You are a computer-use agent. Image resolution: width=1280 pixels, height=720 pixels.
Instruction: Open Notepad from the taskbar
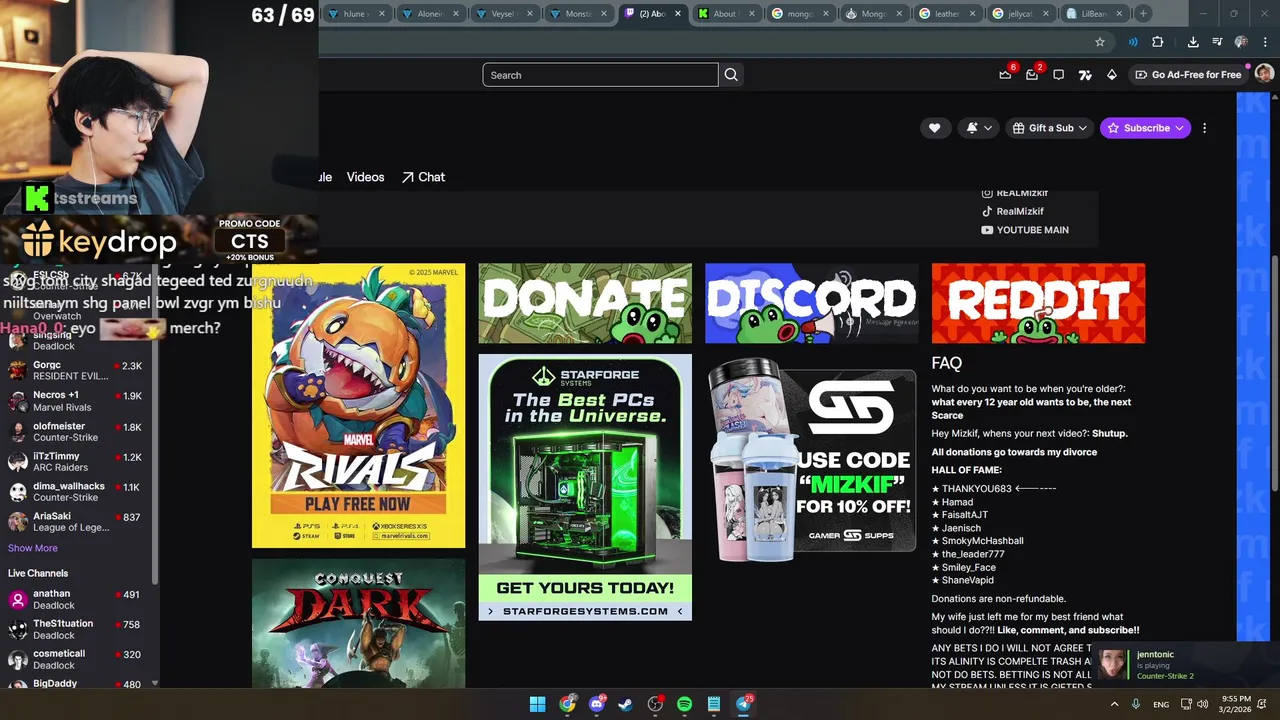[714, 704]
